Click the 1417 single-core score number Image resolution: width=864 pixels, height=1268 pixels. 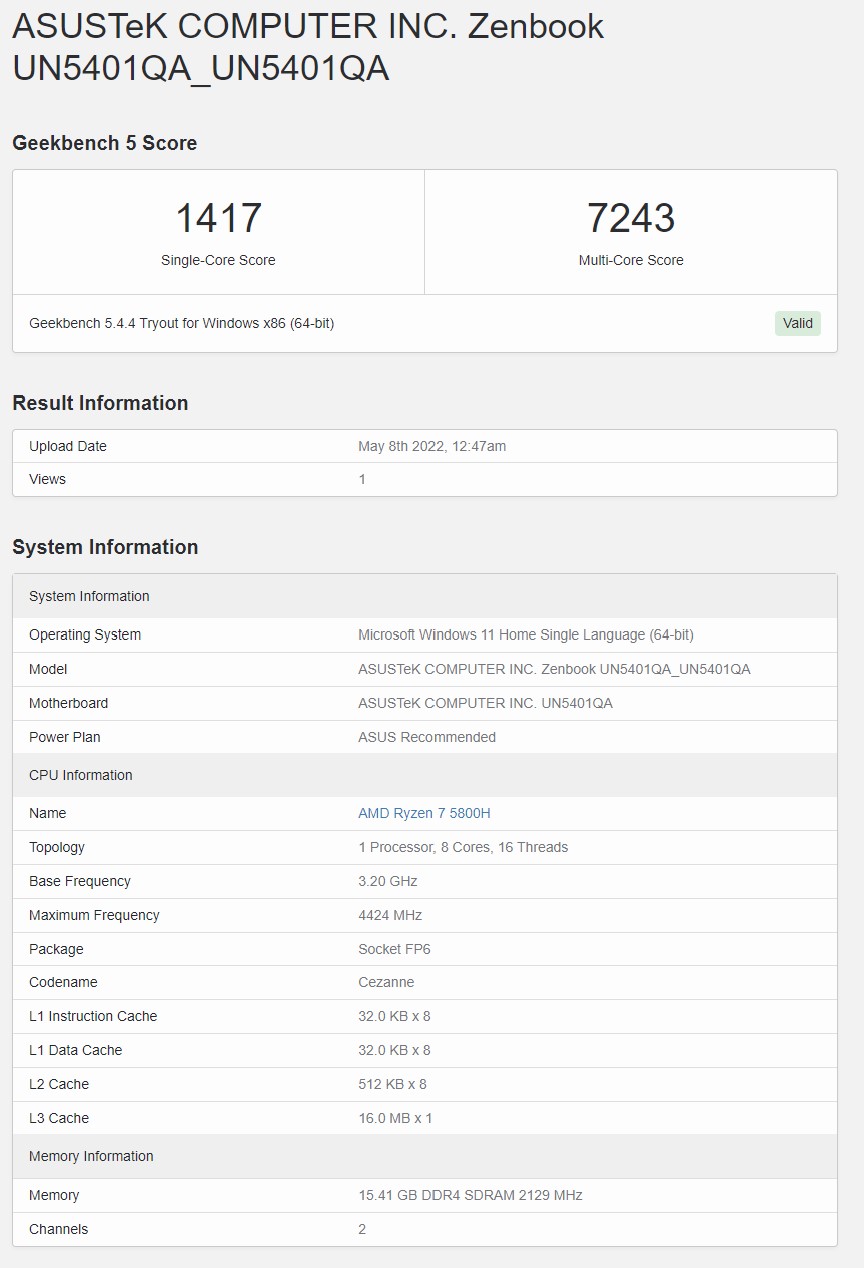click(x=218, y=218)
